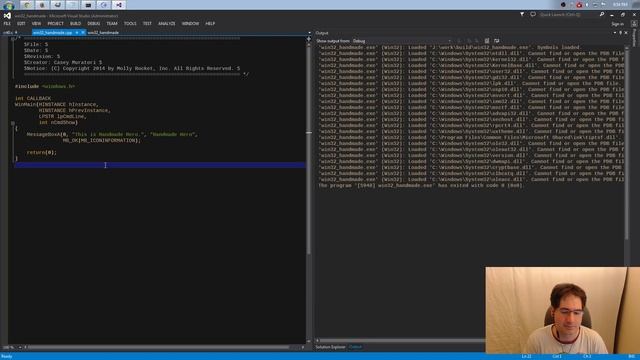Close the win32_handmade.cpp tab
Screen dimensions: 640x360
(83, 33)
